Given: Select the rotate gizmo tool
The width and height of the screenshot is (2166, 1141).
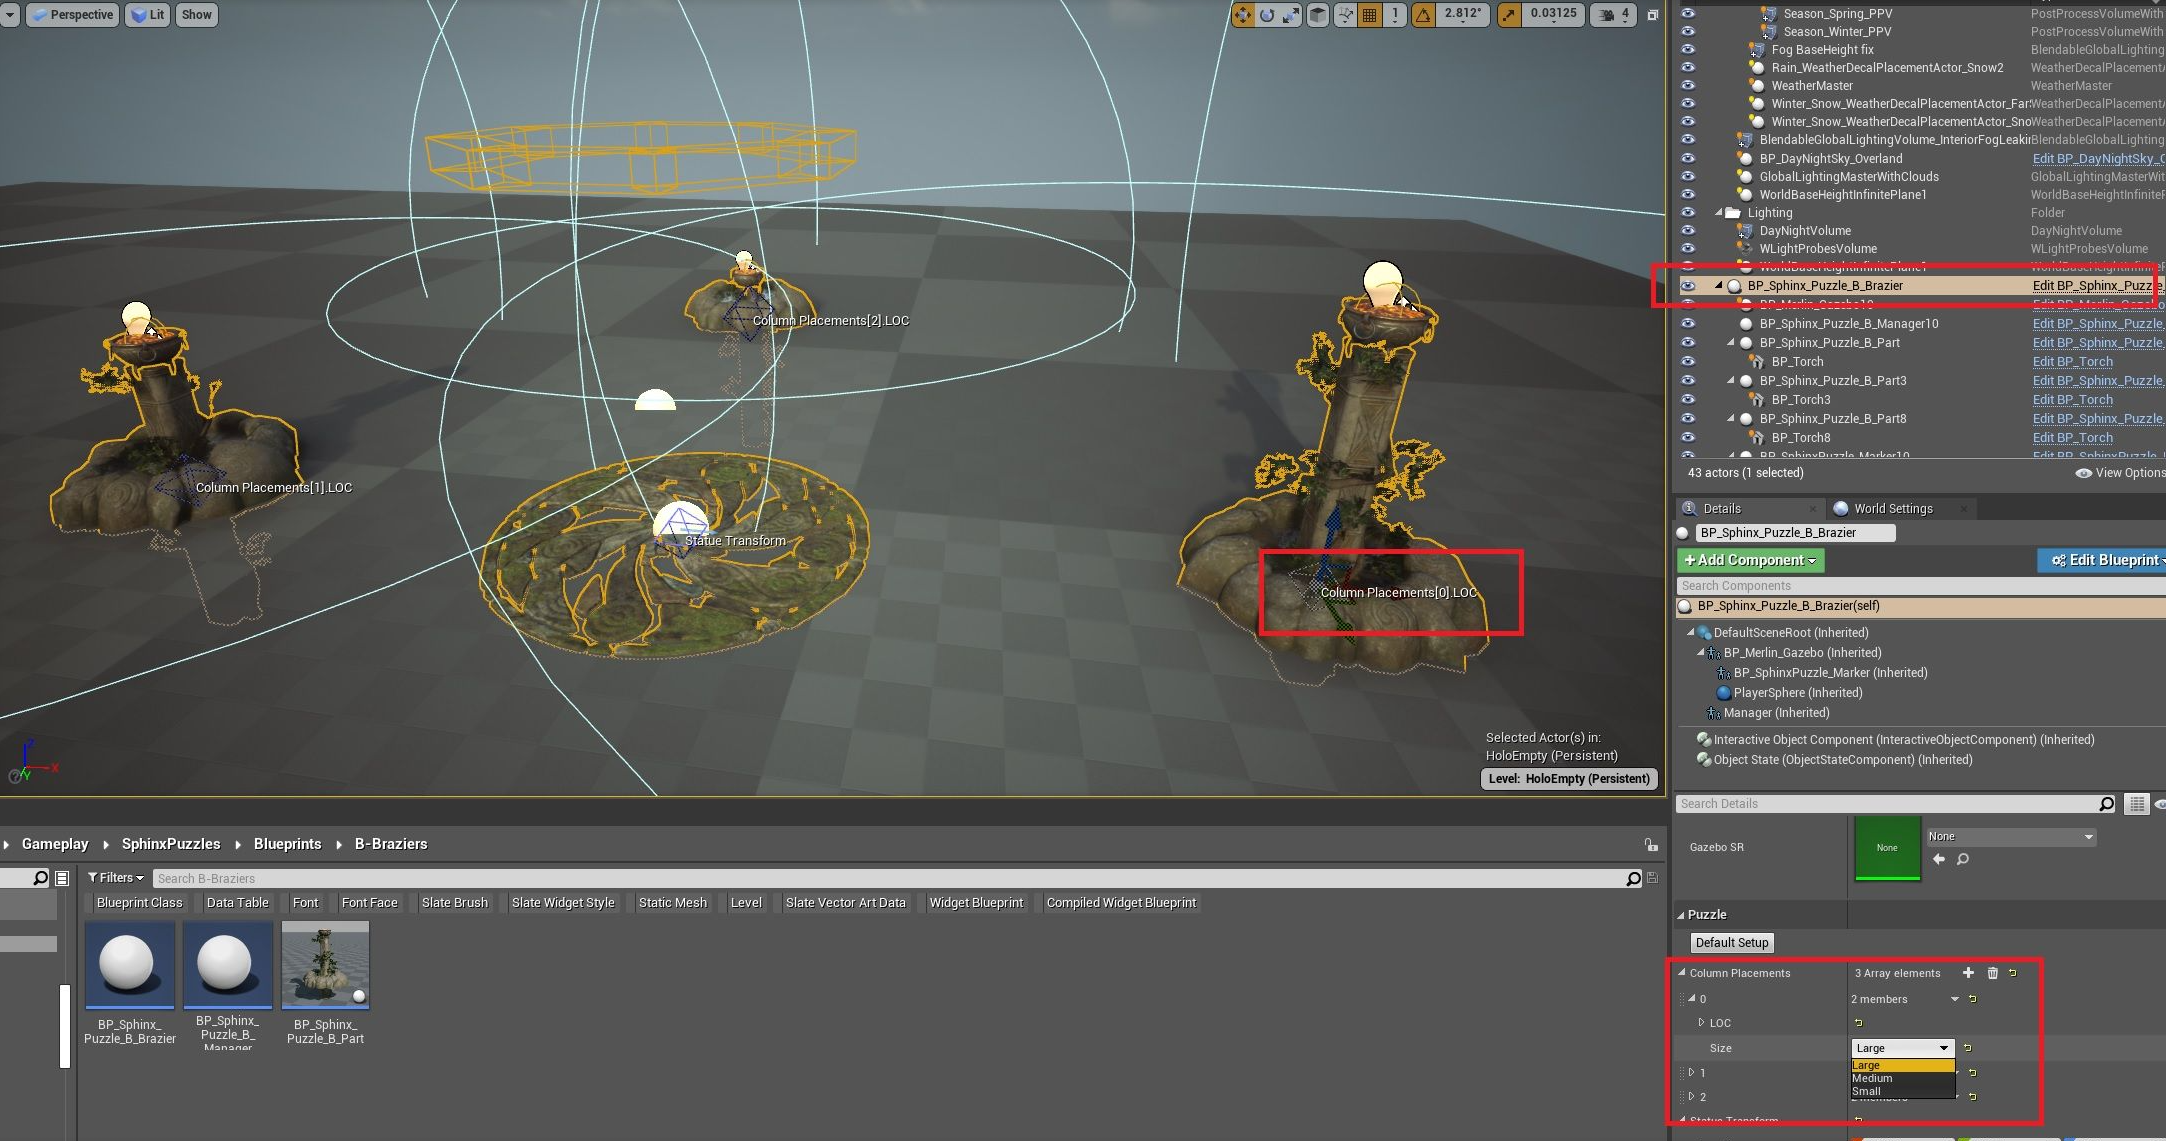Looking at the screenshot, I should pyautogui.click(x=1267, y=15).
